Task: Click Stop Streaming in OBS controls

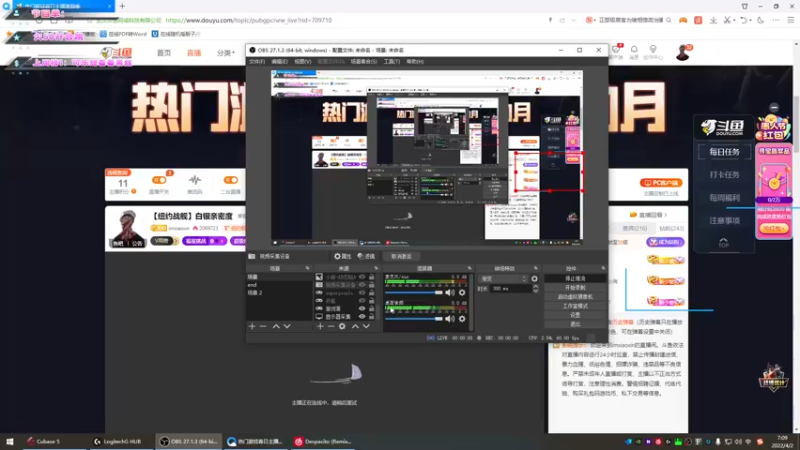Action: point(575,279)
